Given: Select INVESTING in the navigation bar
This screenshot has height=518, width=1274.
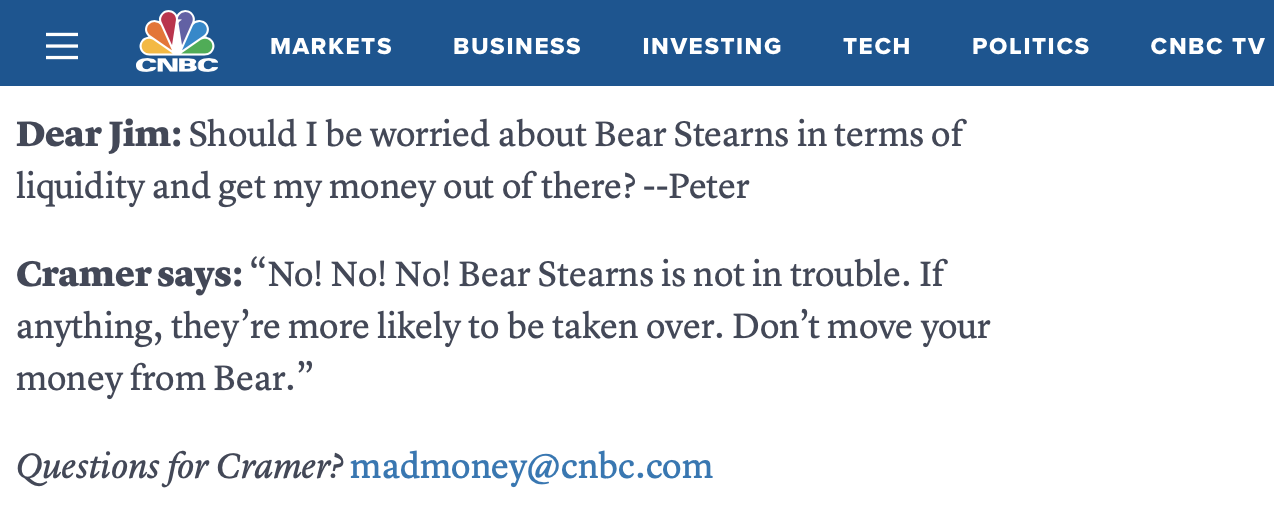Looking at the screenshot, I should 712,46.
